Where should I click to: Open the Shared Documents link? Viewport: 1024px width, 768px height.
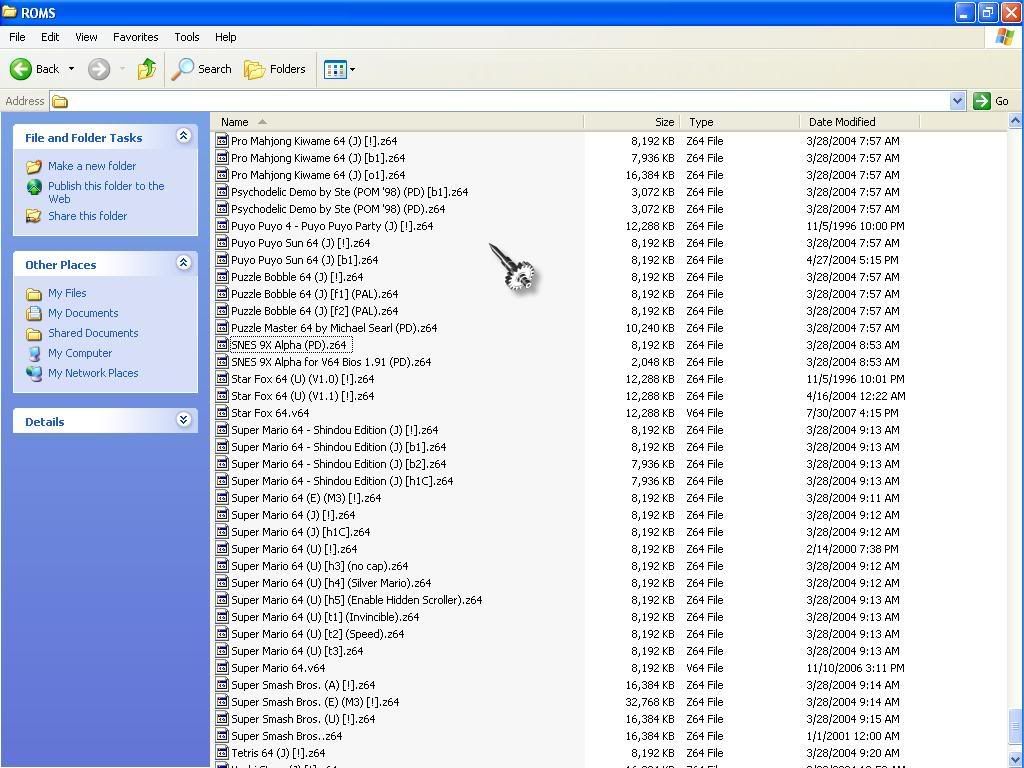coord(93,333)
